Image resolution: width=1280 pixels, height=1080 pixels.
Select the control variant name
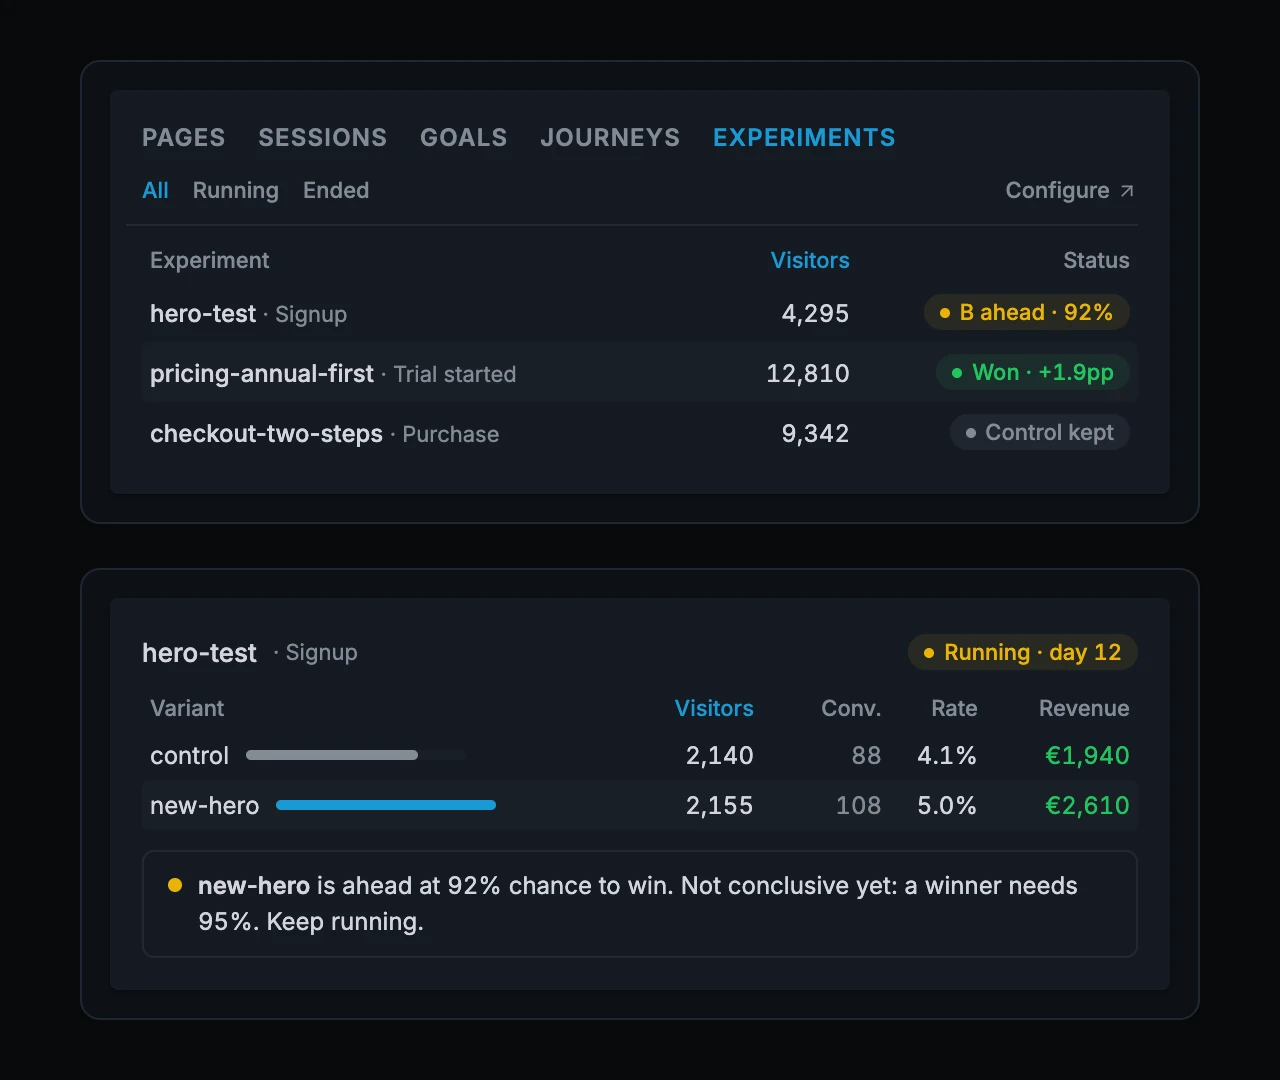pos(190,755)
